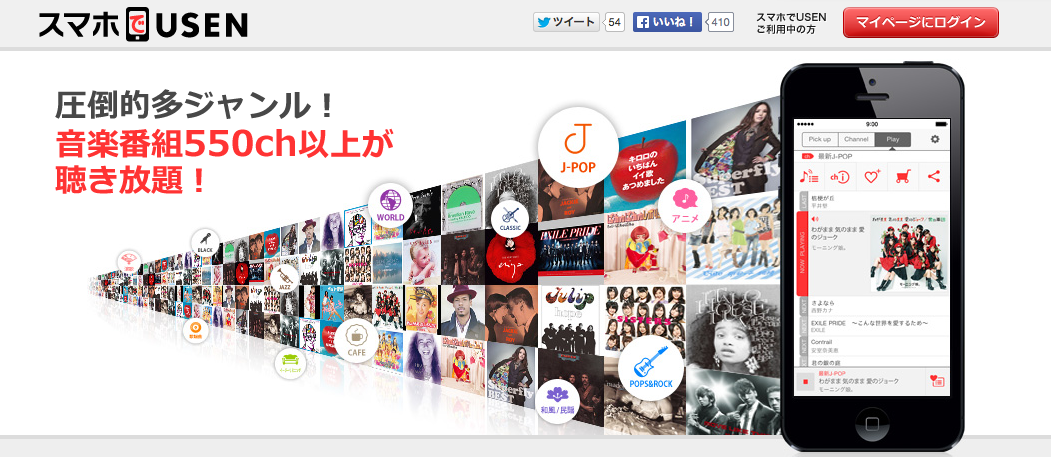Viewport: 1051px width, 457px height.
Task: Click the green sofa easy listening icon
Action: pyautogui.click(x=290, y=363)
